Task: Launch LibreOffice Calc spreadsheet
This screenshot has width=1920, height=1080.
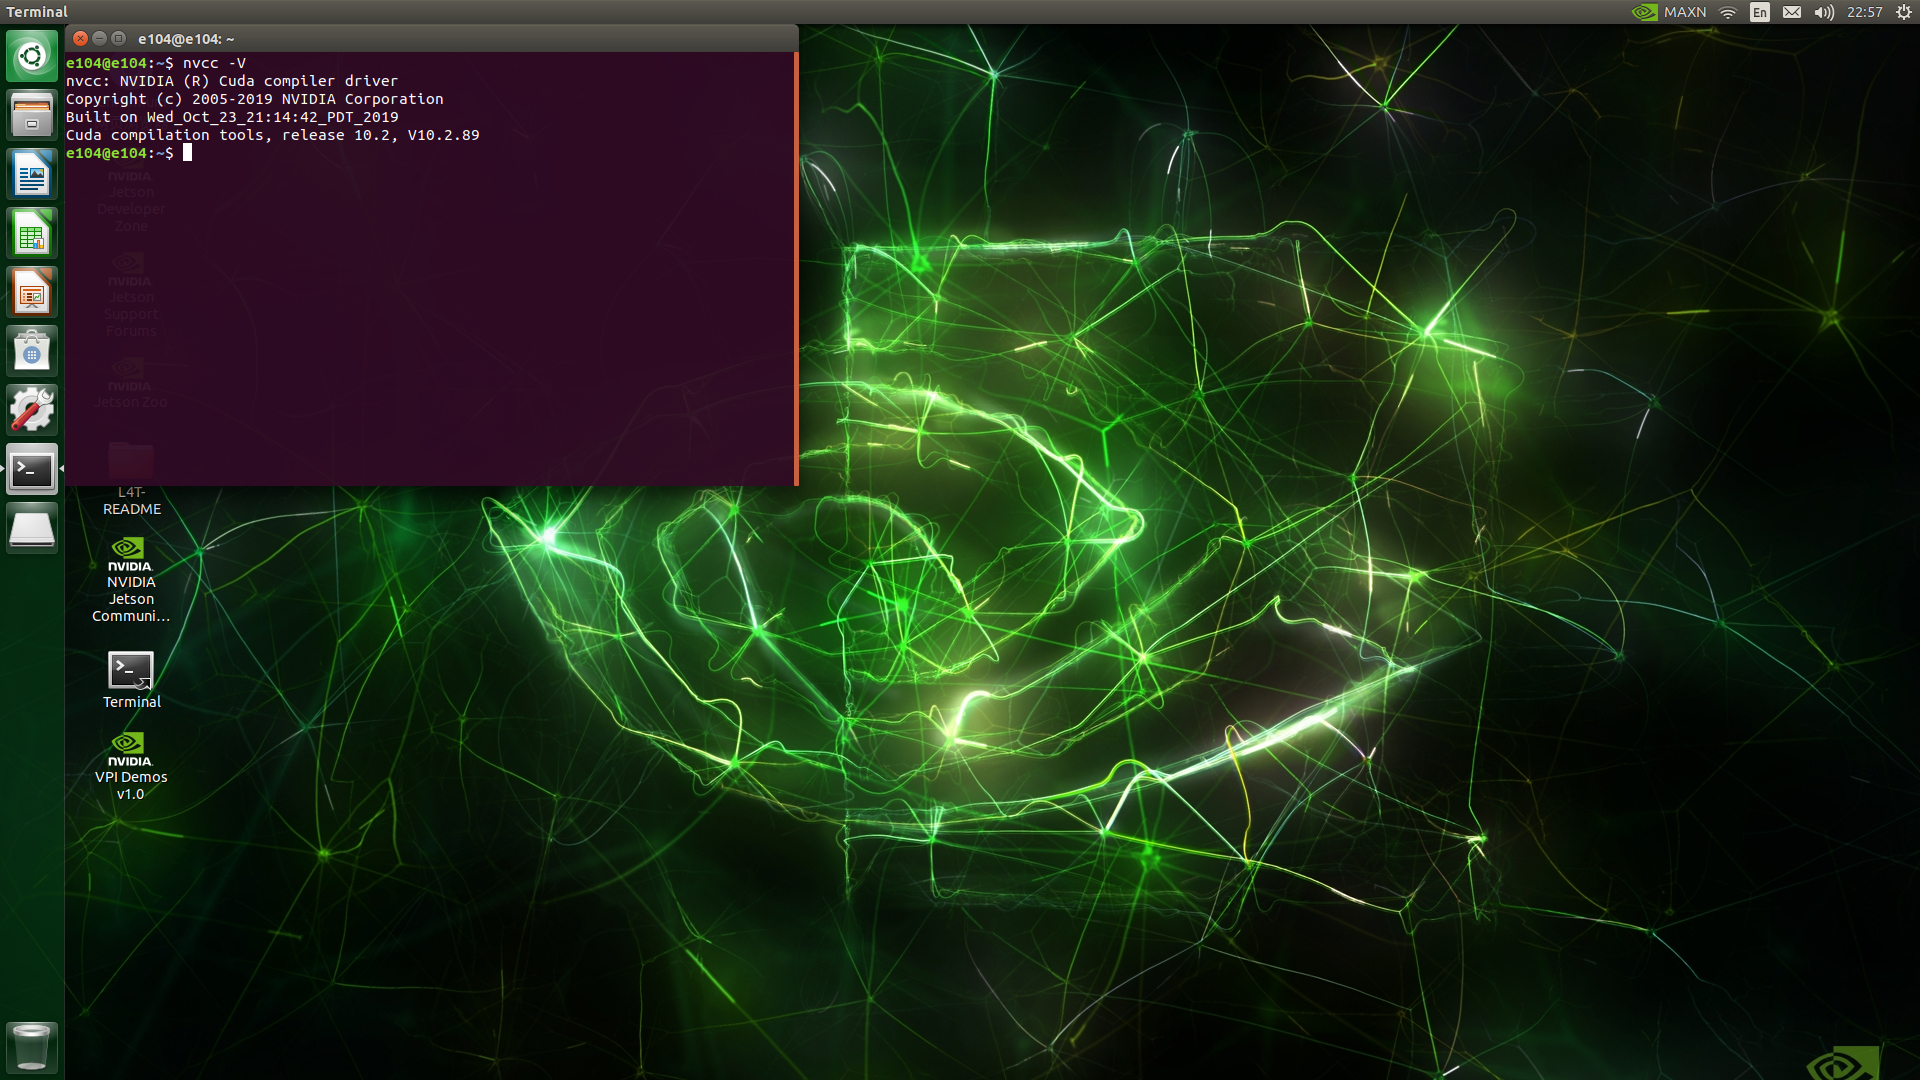Action: click(x=32, y=235)
